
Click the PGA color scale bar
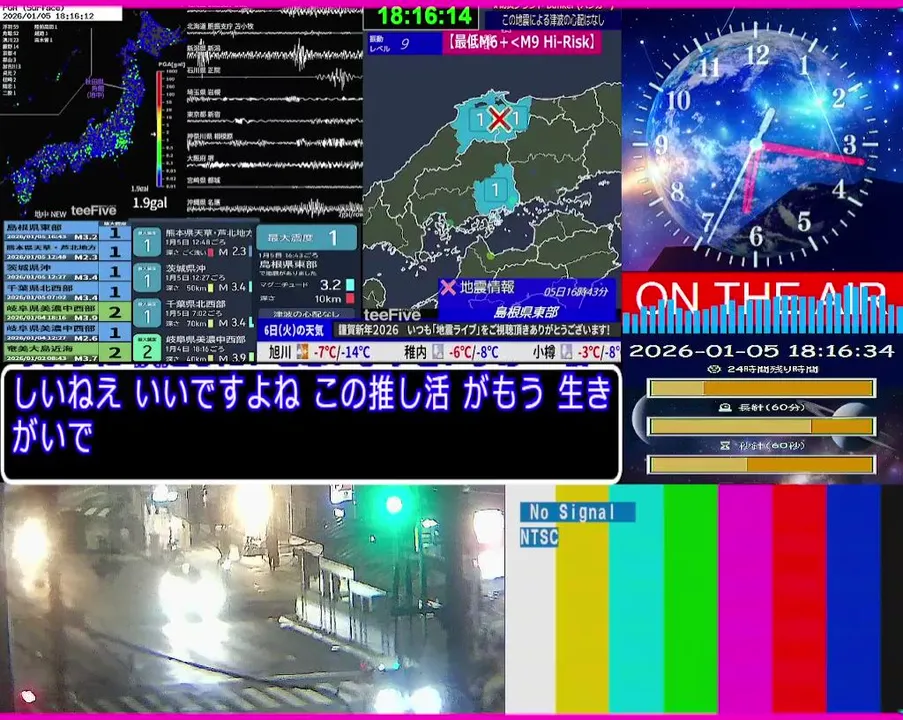click(158, 128)
